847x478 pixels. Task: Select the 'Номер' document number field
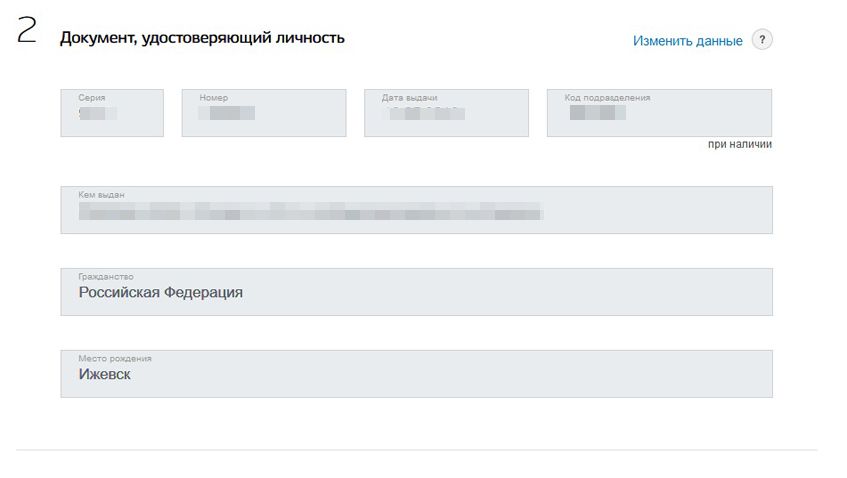tap(264, 113)
